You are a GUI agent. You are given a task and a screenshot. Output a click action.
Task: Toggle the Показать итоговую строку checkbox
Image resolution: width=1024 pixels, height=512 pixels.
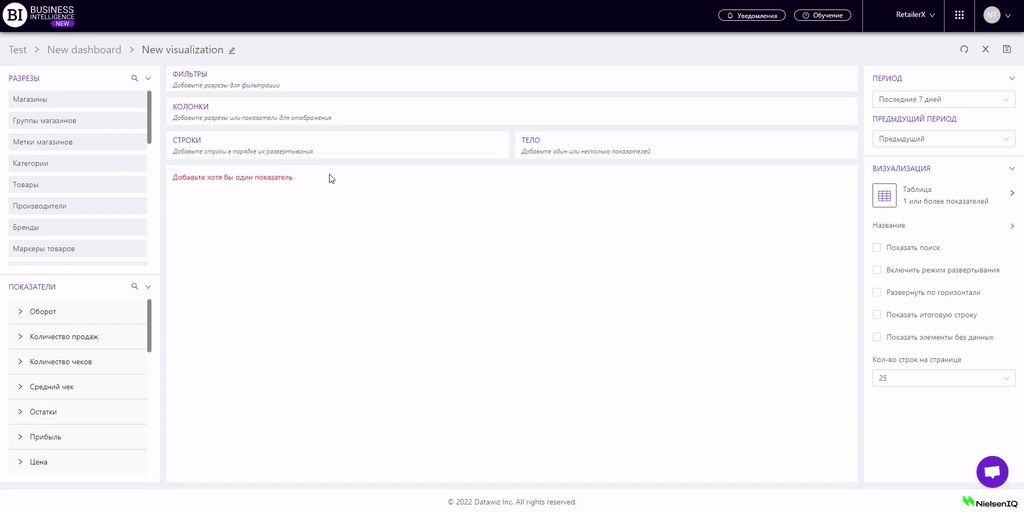click(x=877, y=315)
